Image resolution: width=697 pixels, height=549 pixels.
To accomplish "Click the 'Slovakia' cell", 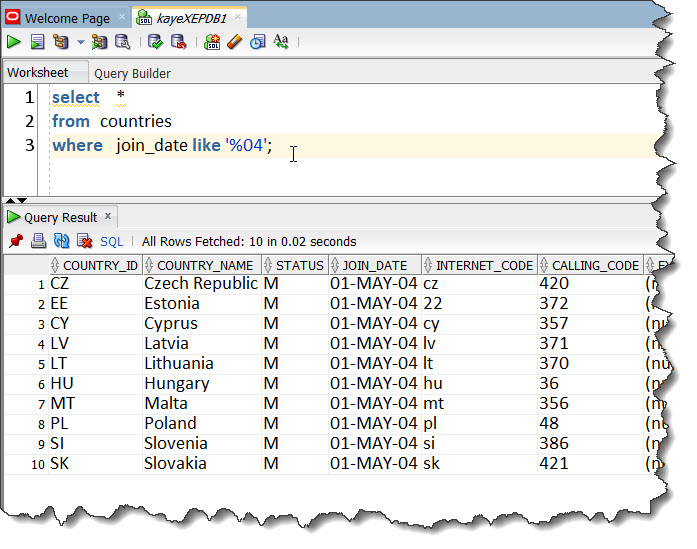I will (201, 464).
